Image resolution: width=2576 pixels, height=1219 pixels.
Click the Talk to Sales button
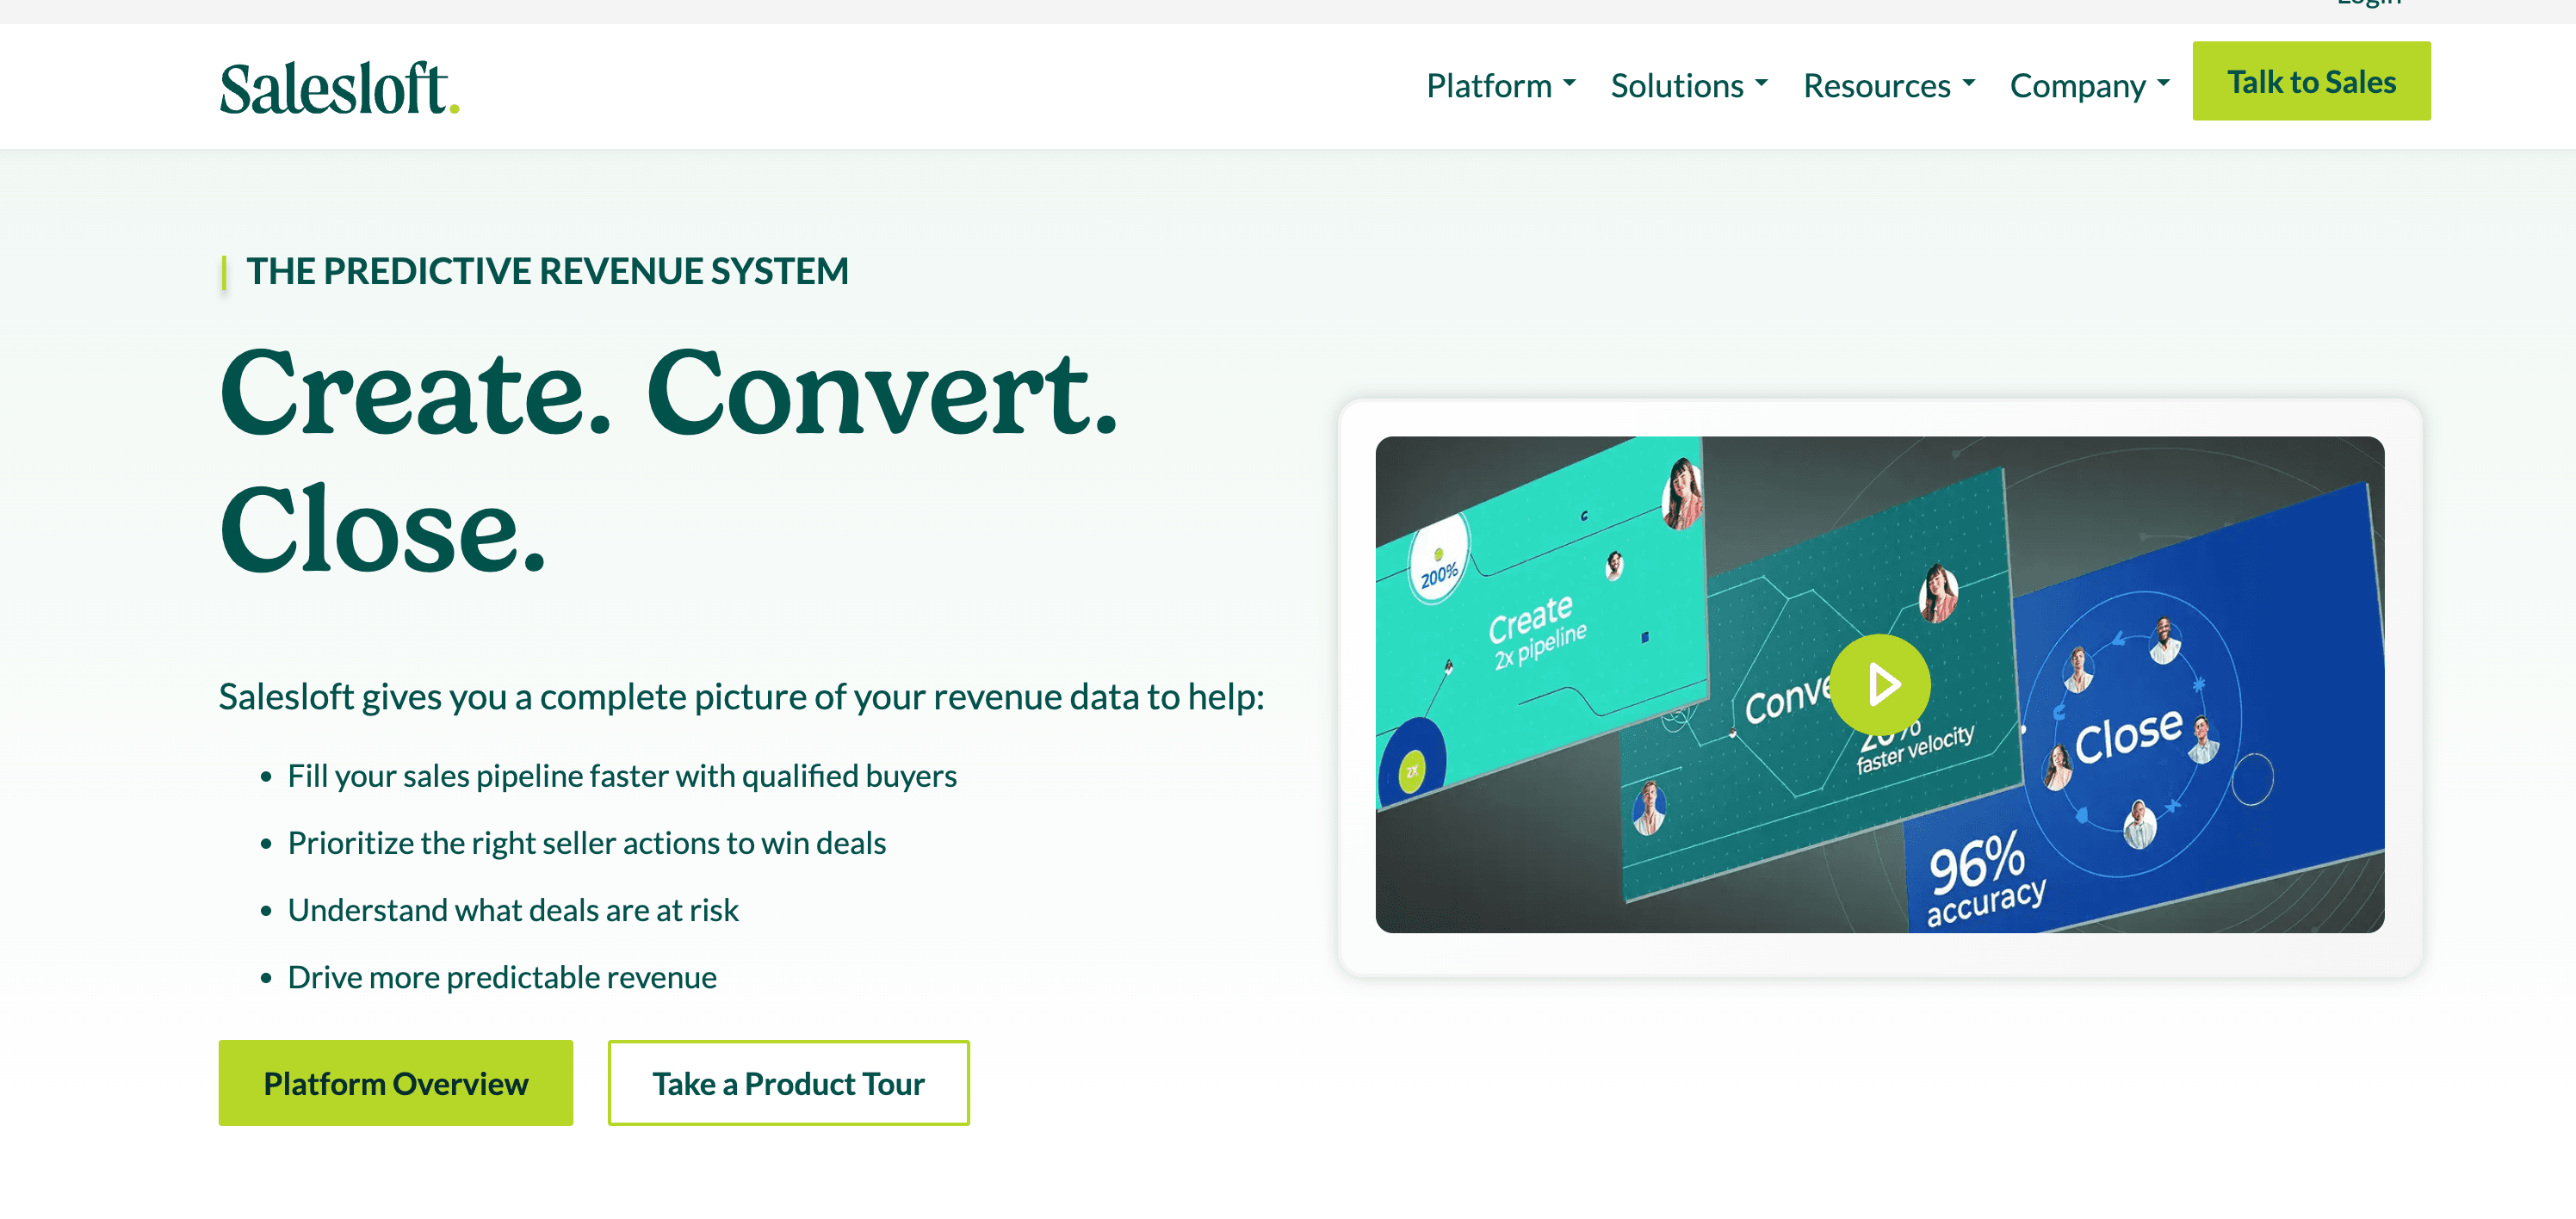[x=2310, y=81]
